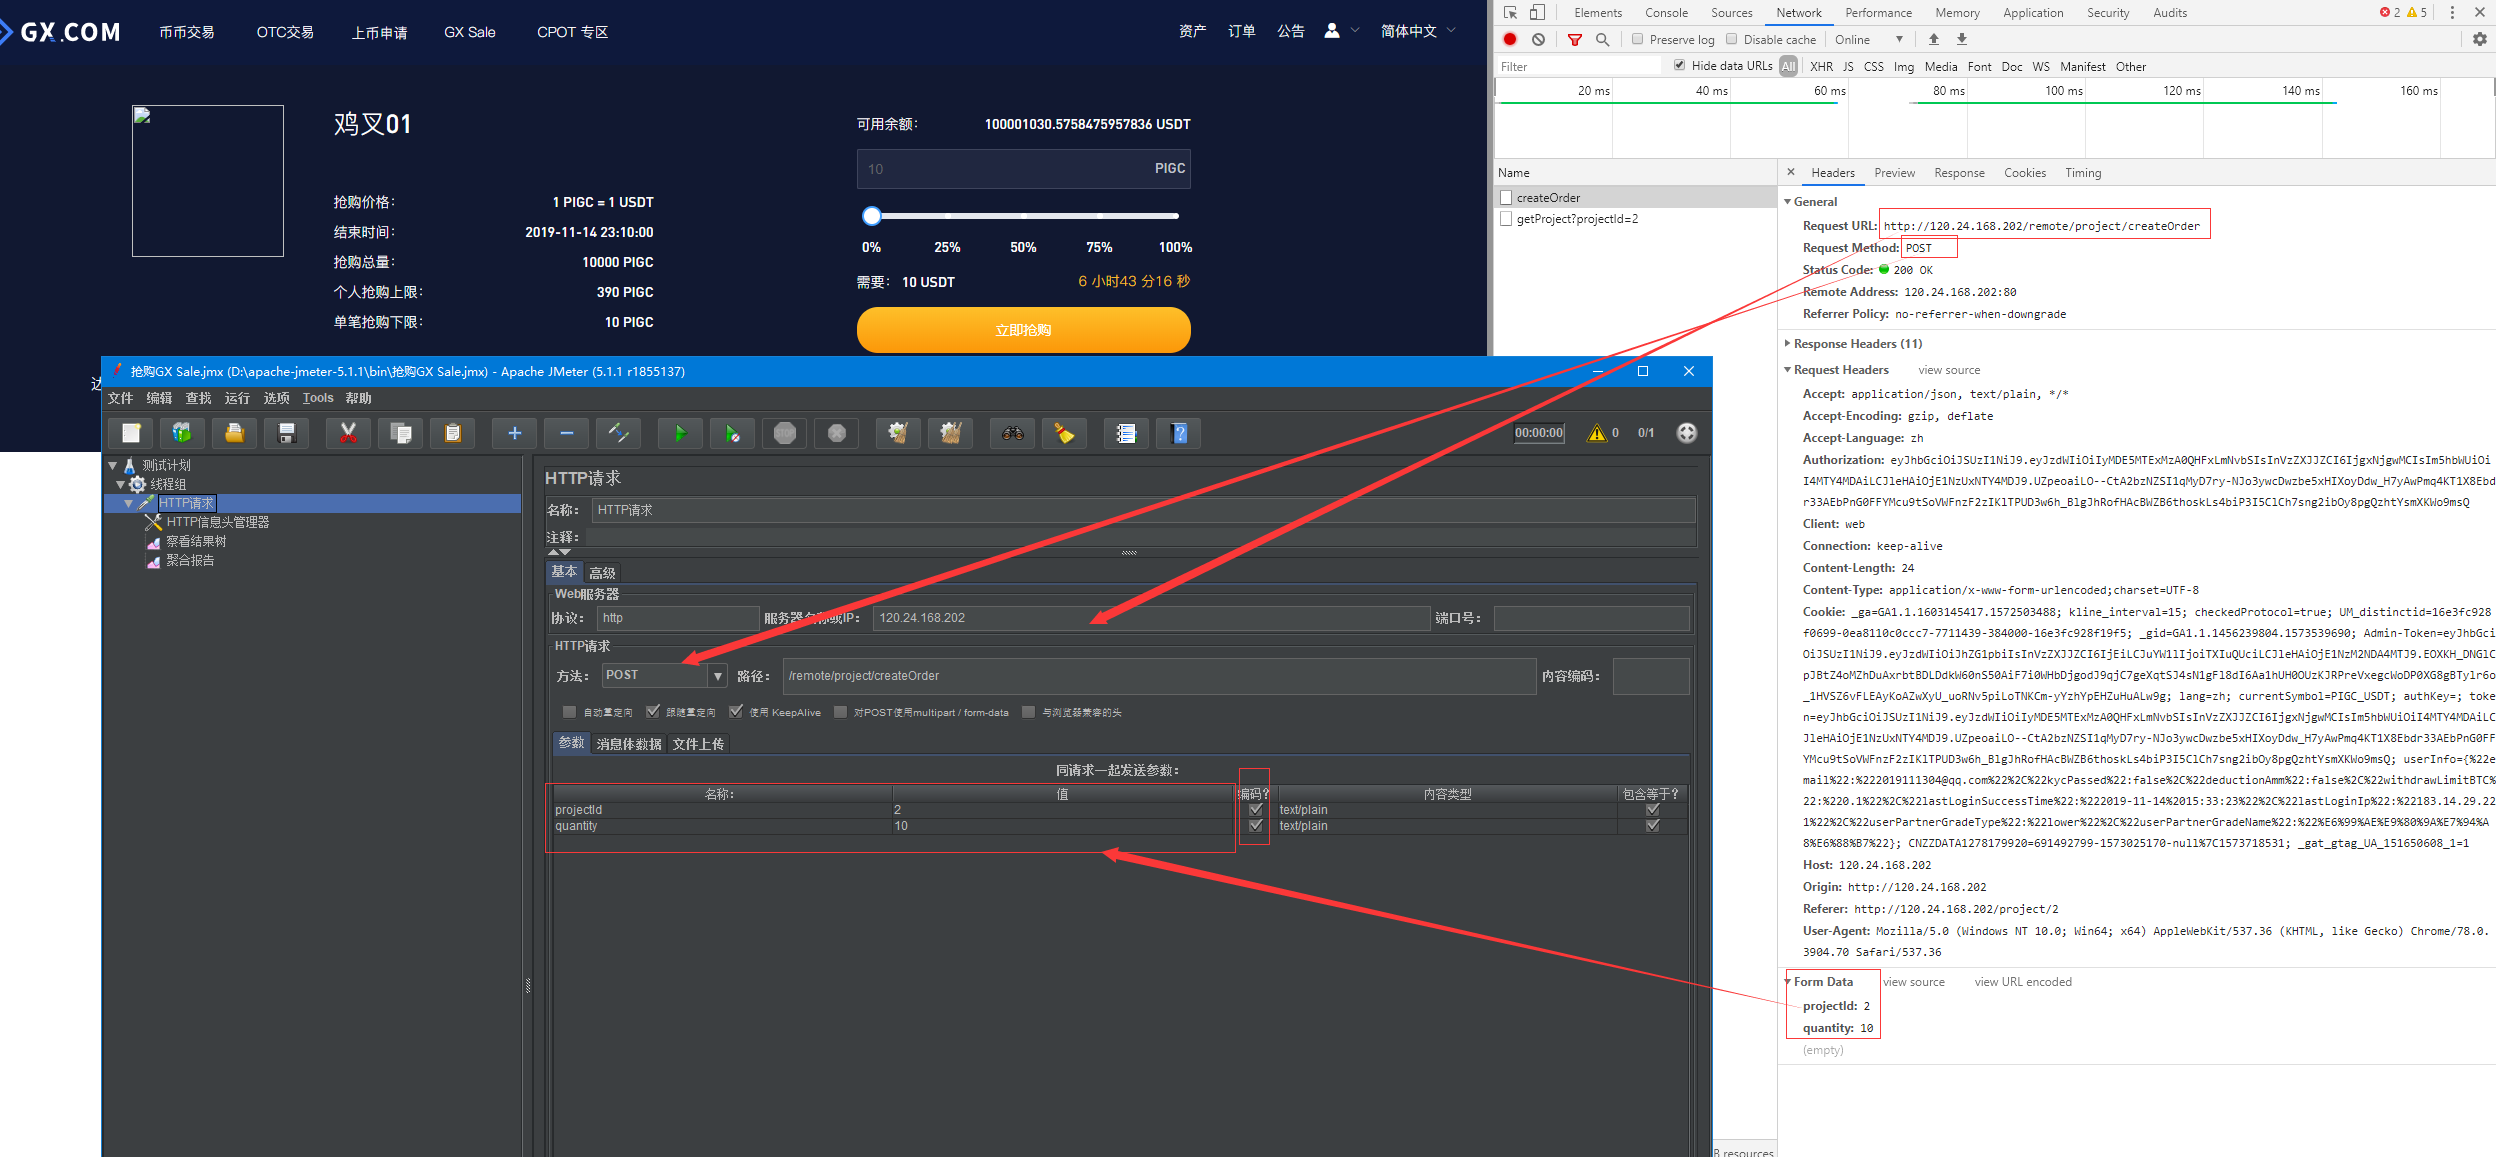Open a test plan using the folder icon
The height and width of the screenshot is (1157, 2496).
[x=234, y=433]
